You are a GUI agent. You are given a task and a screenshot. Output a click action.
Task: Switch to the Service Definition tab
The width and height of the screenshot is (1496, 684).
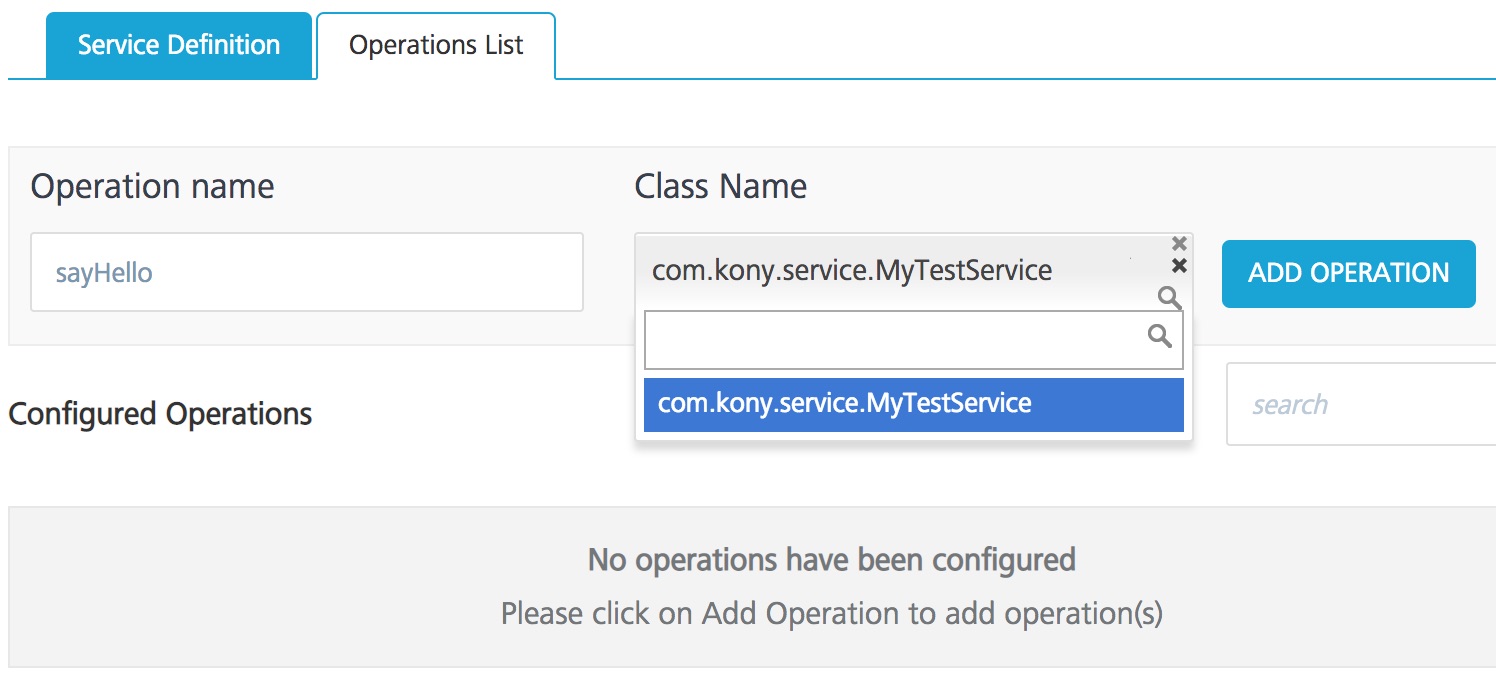178,44
